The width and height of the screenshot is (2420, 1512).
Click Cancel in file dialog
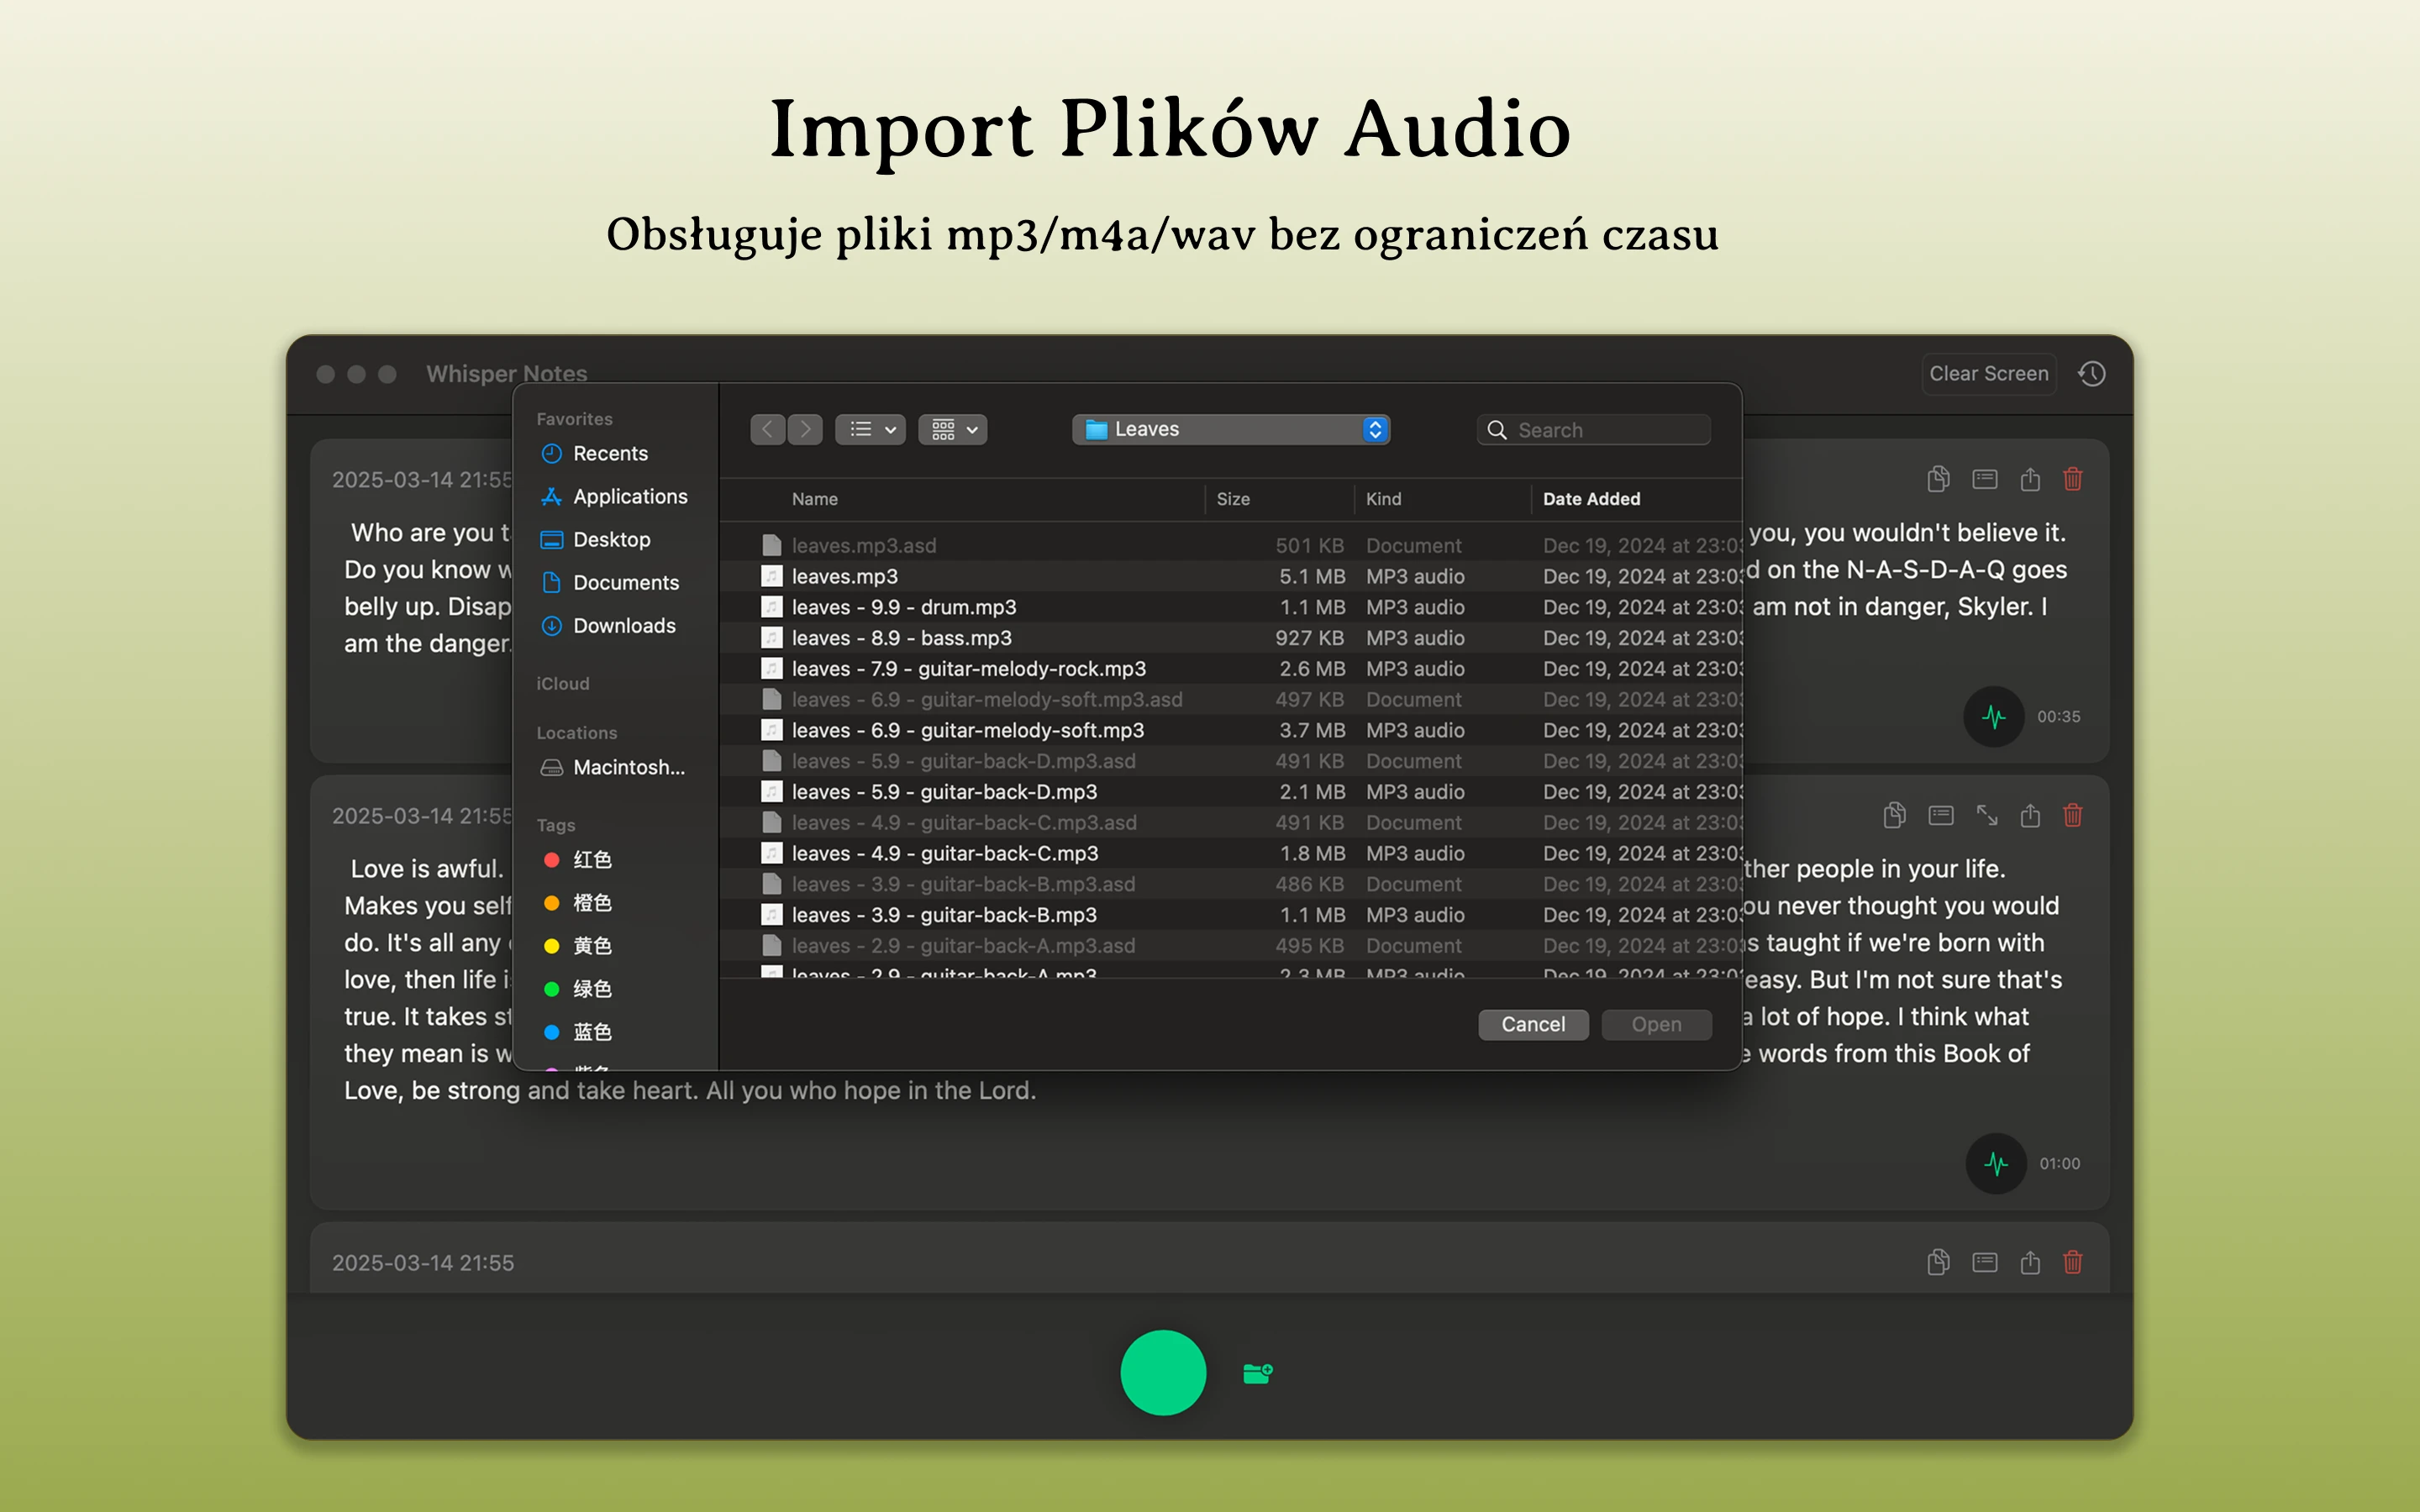(x=1533, y=1024)
